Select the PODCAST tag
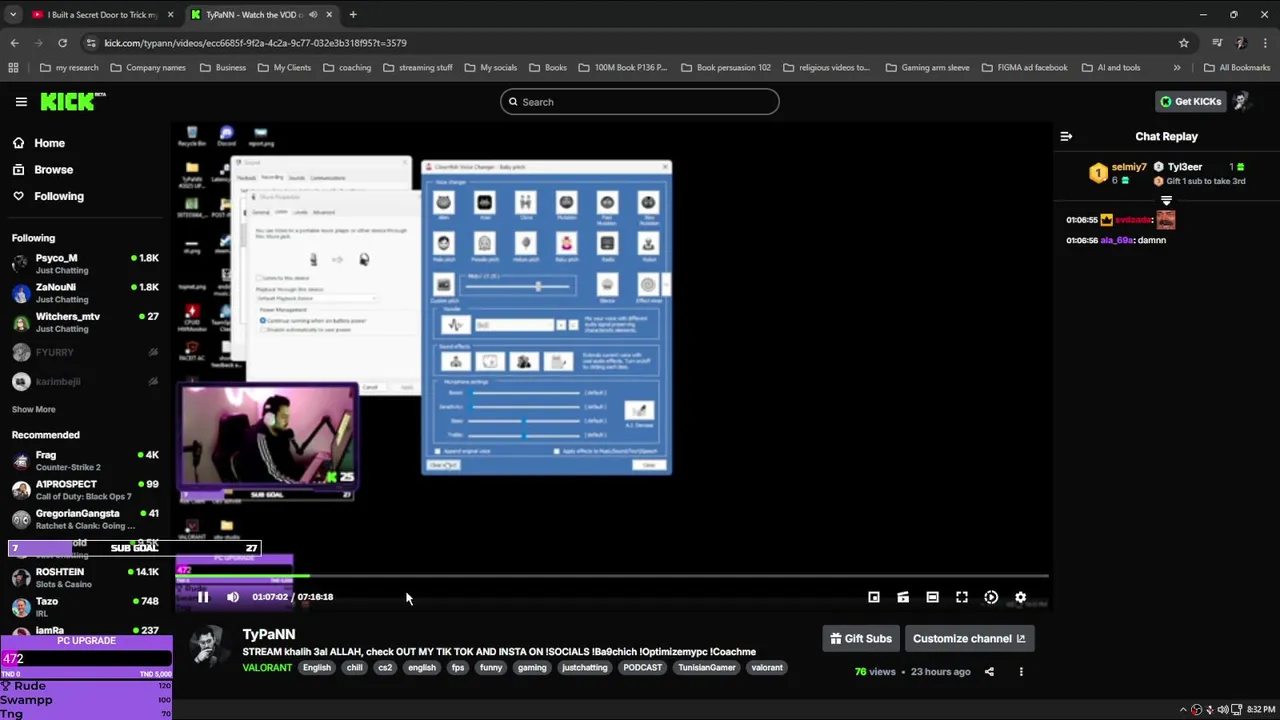 coord(642,667)
